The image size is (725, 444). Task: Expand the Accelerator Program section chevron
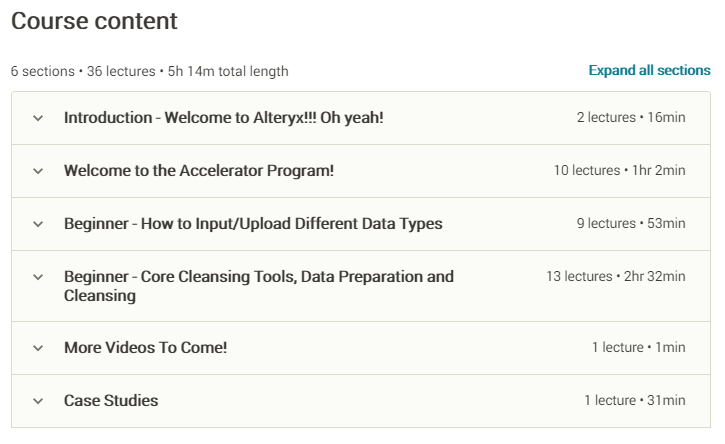pyautogui.click(x=38, y=171)
